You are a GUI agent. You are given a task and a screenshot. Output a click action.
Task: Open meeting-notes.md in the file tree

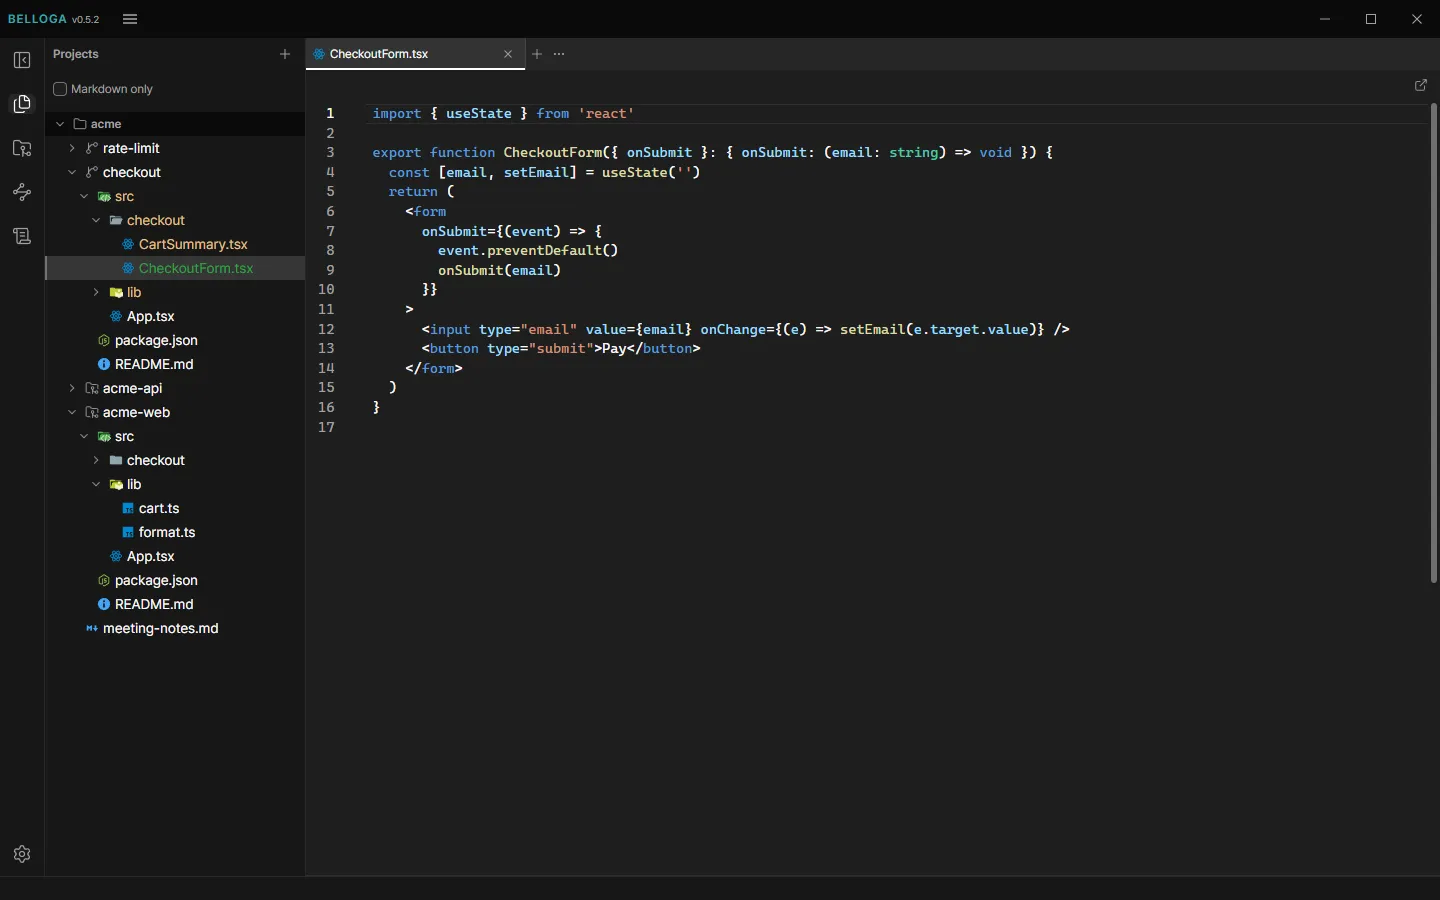coord(175,628)
